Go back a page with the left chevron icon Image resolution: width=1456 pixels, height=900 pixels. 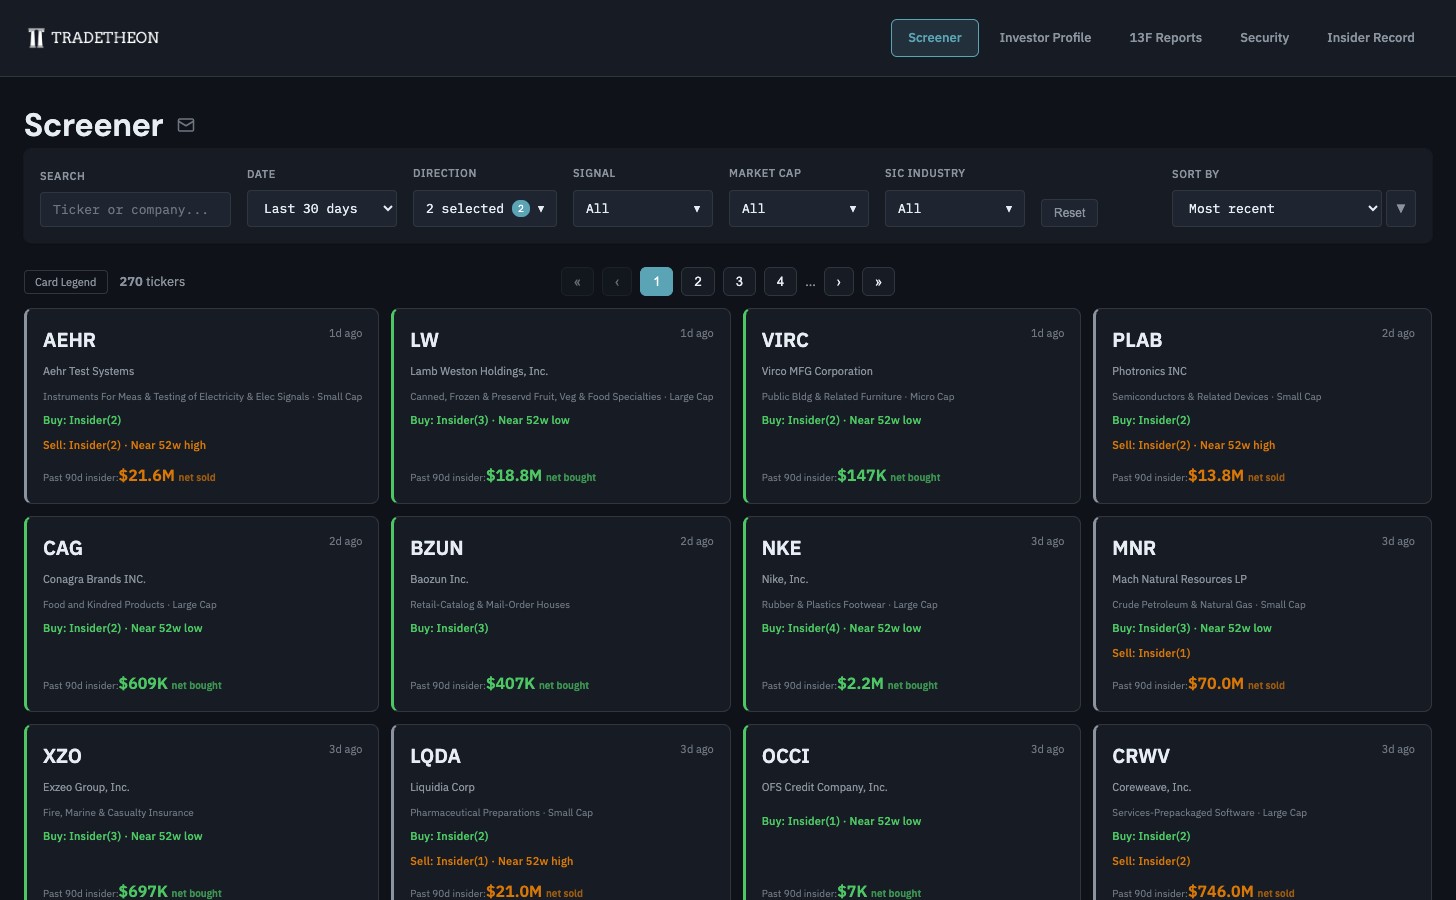point(617,281)
